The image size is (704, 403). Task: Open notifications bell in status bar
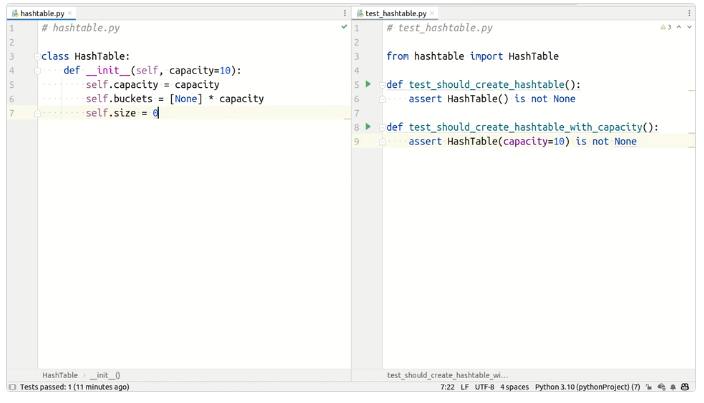(673, 387)
